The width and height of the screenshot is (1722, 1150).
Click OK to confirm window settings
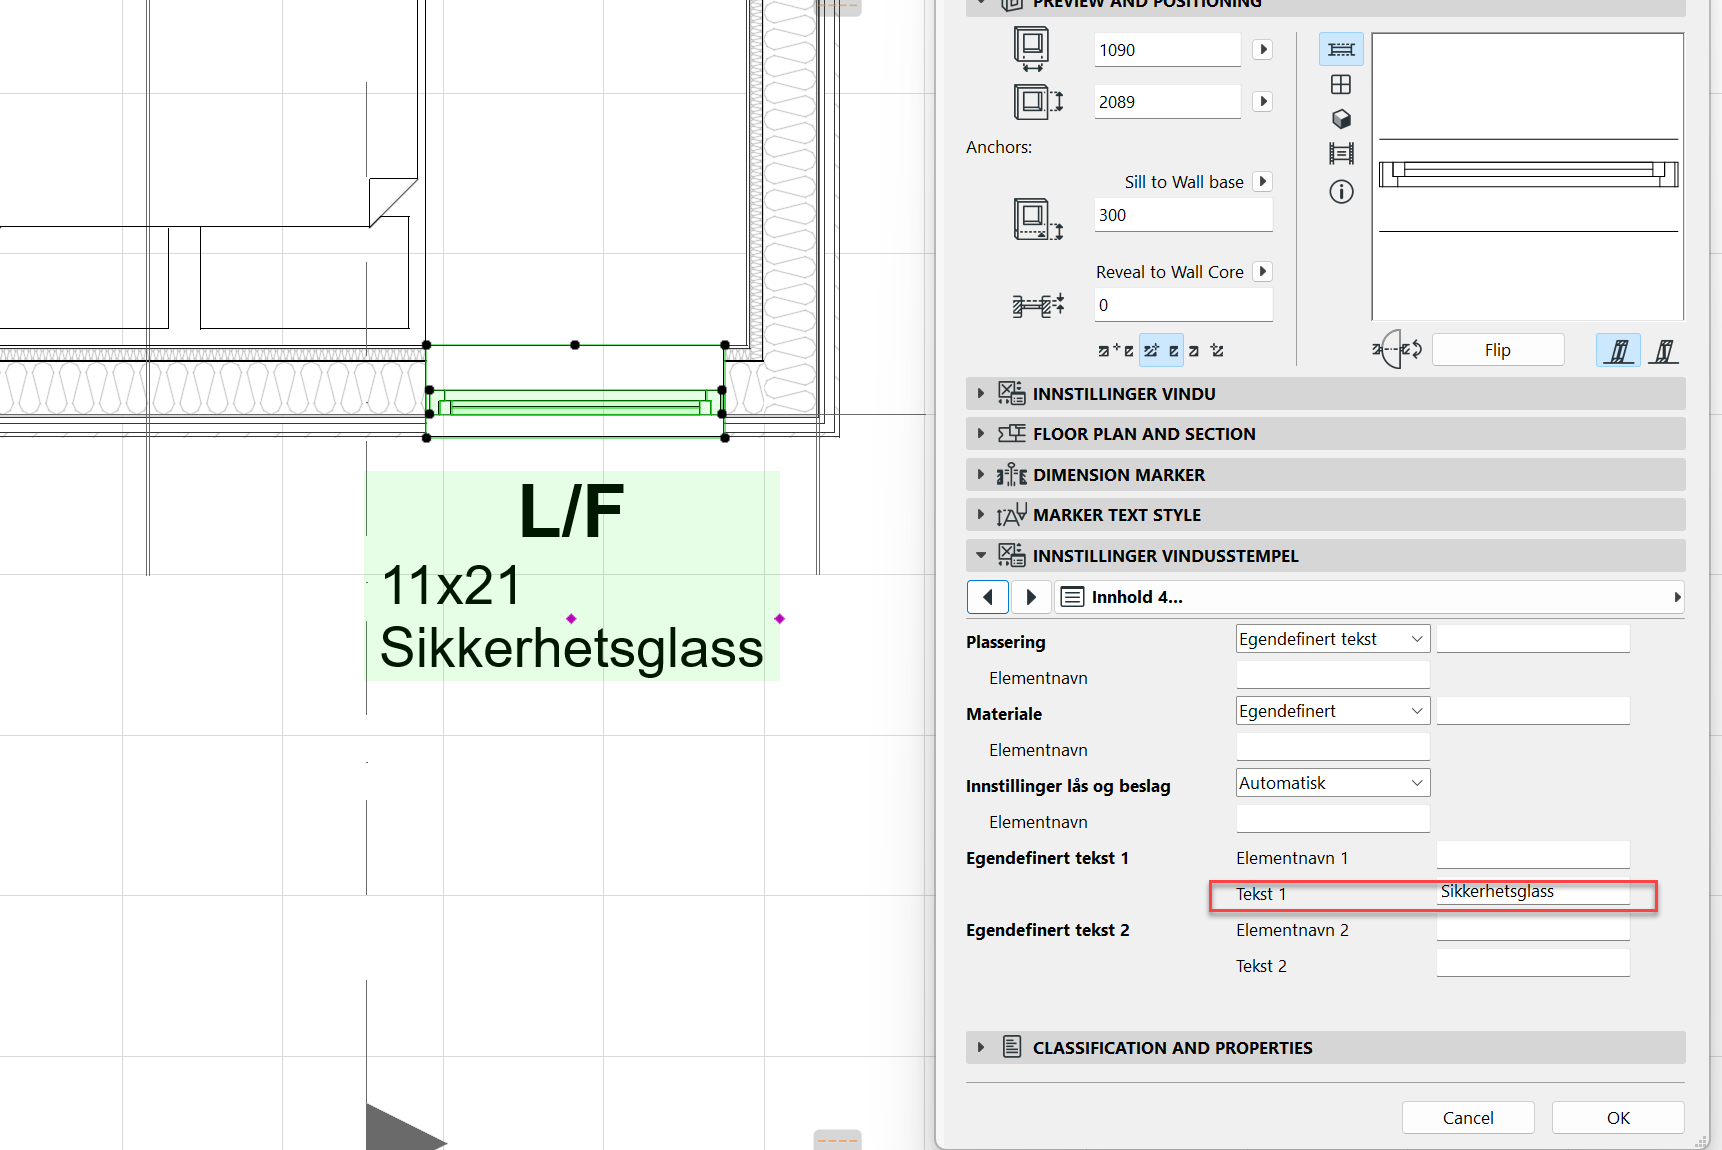coord(1617,1118)
